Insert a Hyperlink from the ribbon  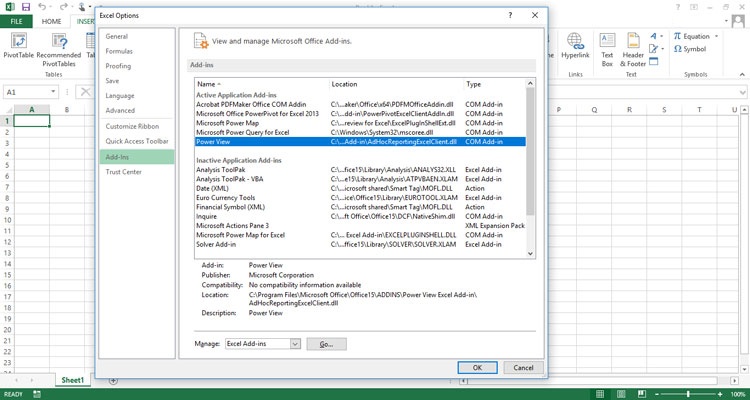[576, 46]
